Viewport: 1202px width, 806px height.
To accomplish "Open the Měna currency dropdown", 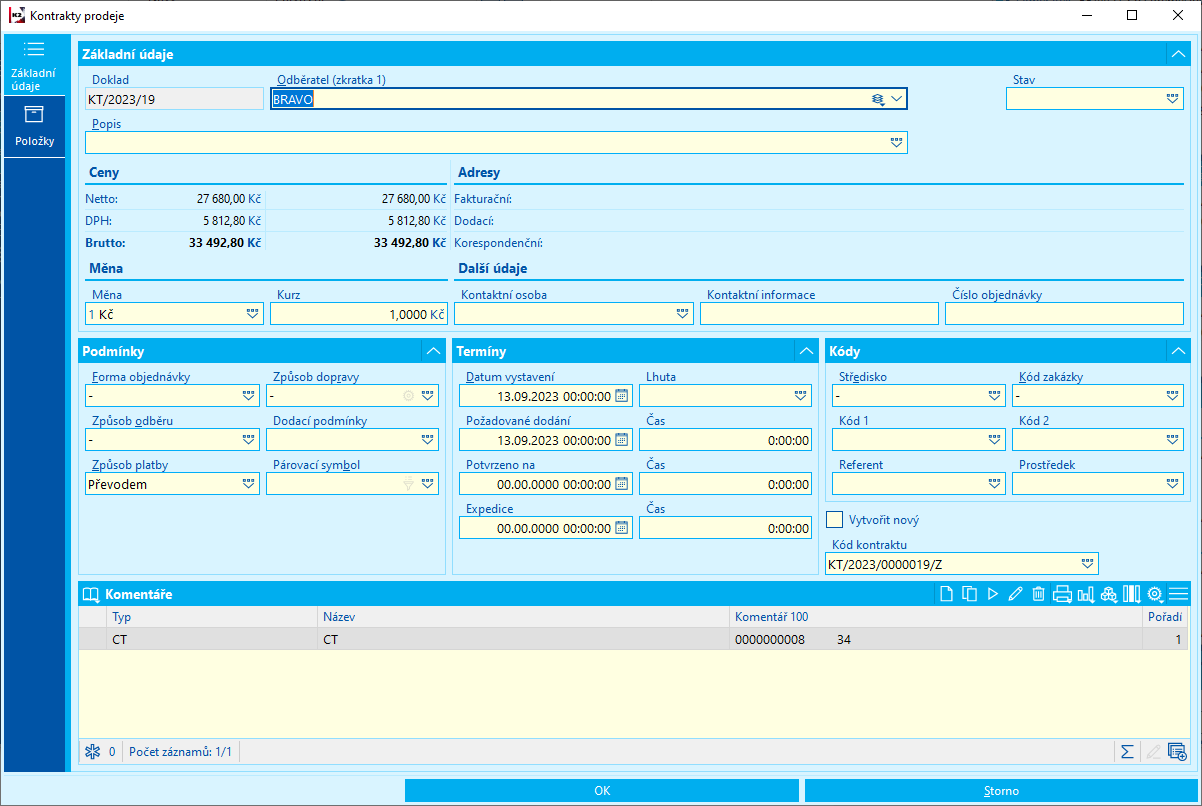I will 252,314.
